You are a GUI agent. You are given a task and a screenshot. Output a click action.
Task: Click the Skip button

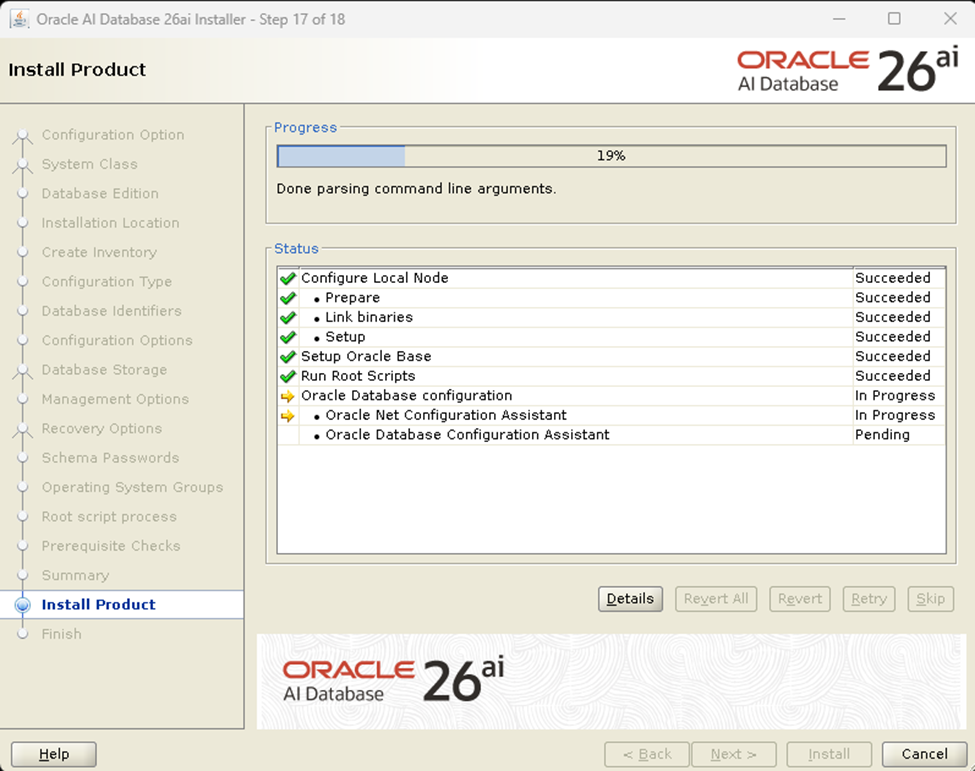[x=930, y=599]
